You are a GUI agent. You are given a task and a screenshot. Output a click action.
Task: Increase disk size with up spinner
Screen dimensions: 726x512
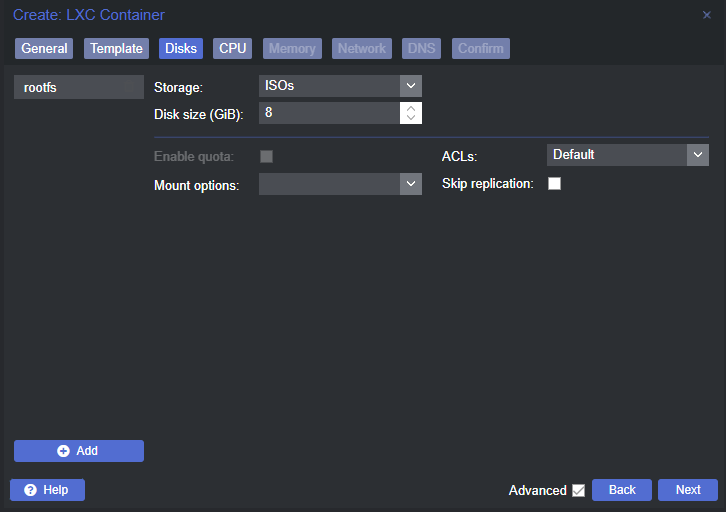coord(411,108)
